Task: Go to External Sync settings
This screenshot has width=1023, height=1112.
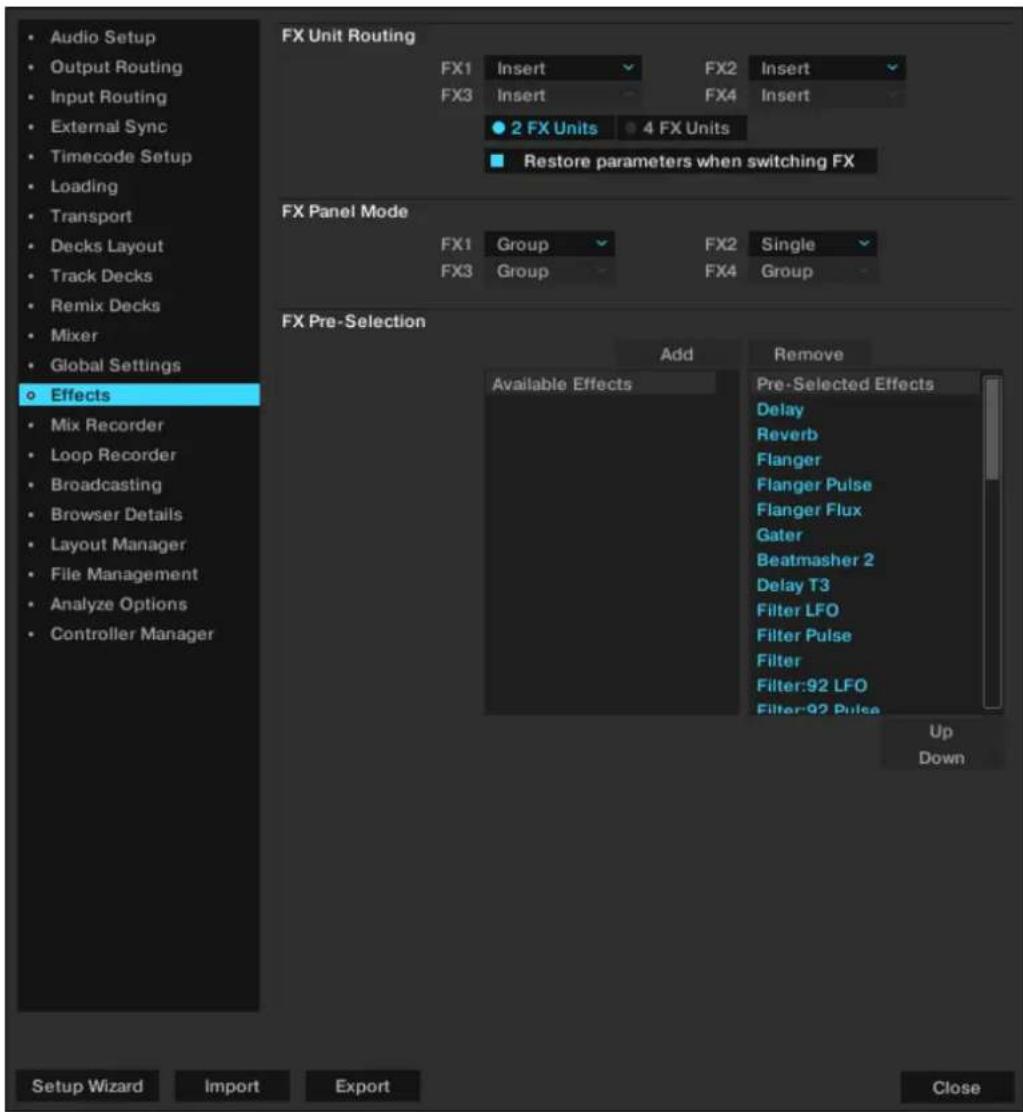Action: [139, 126]
